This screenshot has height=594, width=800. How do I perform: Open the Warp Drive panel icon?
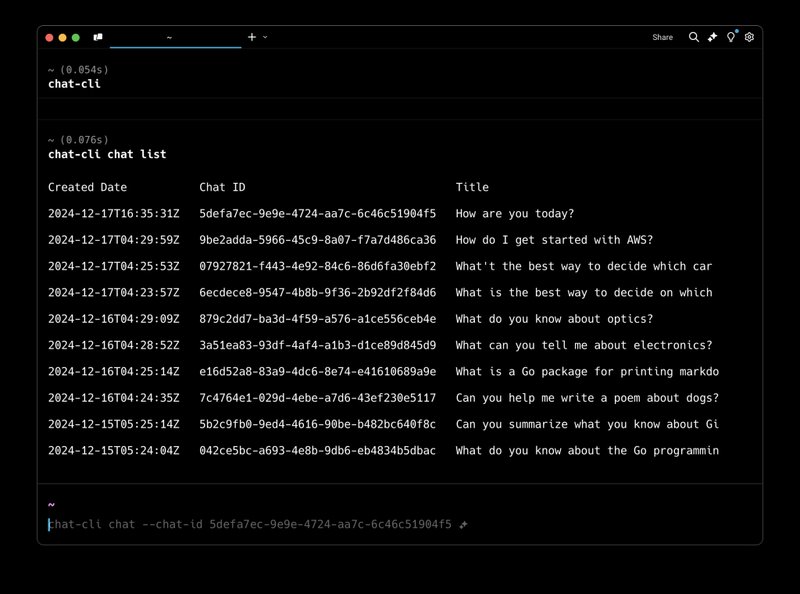98,37
